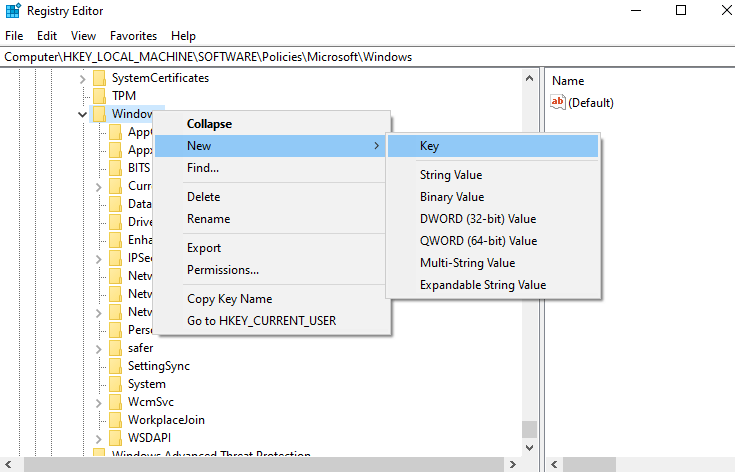Click the WcmSvc folder icon
Screen dimensions: 735x472
115,402
